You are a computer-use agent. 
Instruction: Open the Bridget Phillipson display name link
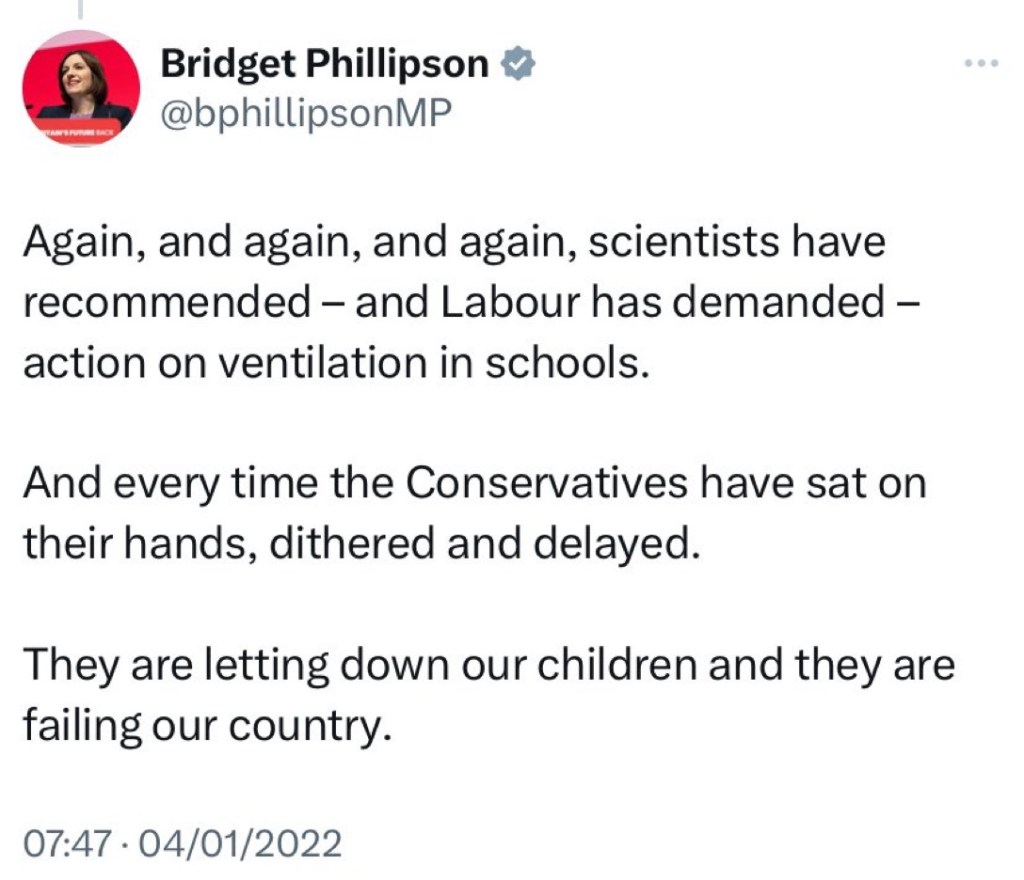point(325,65)
